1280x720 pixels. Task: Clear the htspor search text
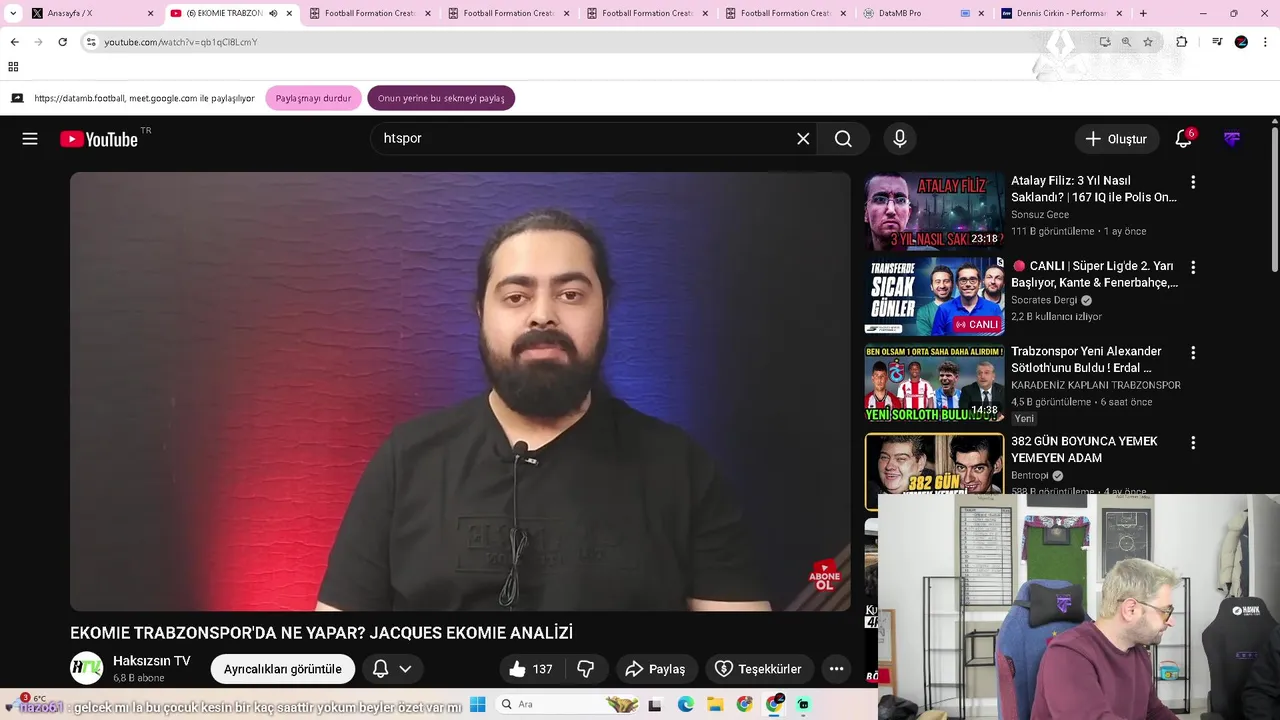[803, 139]
